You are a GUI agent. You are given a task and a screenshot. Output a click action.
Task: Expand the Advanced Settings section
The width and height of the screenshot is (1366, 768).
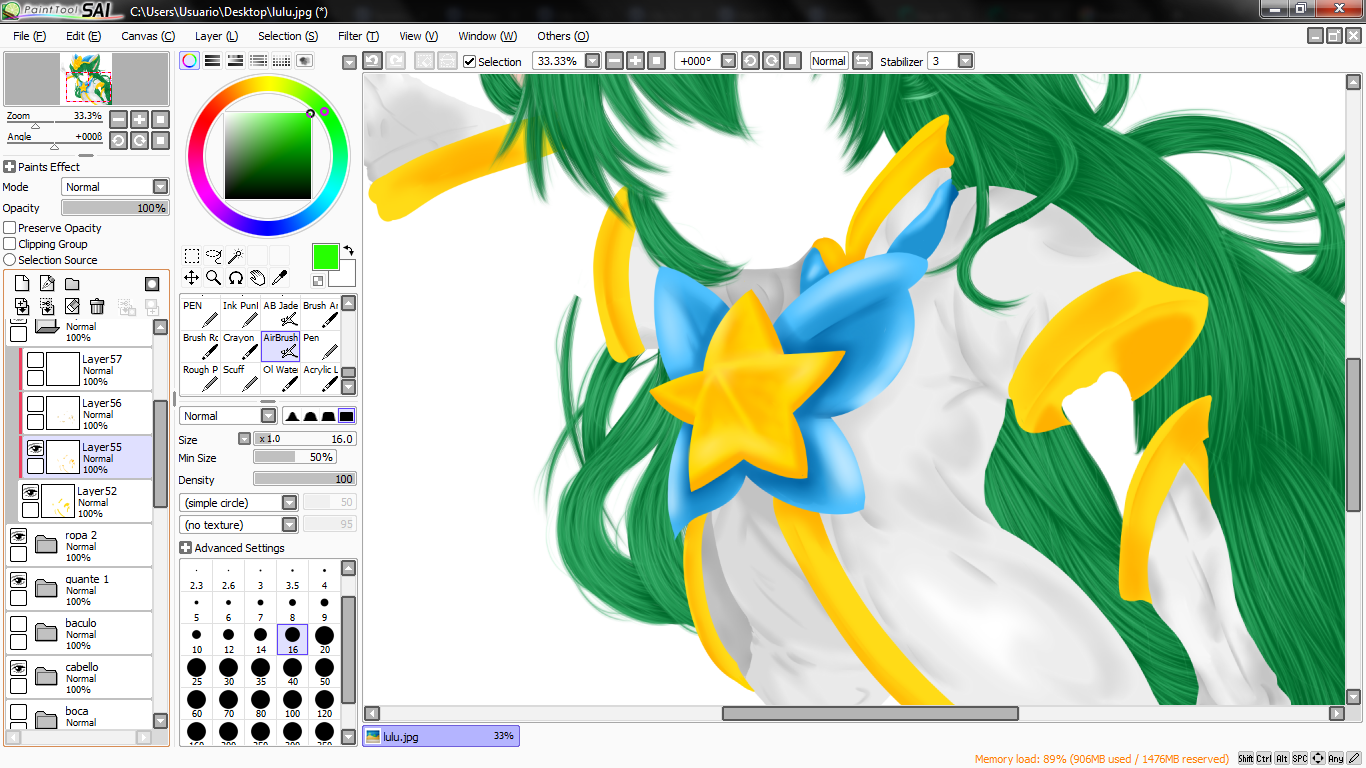pyautogui.click(x=185, y=548)
